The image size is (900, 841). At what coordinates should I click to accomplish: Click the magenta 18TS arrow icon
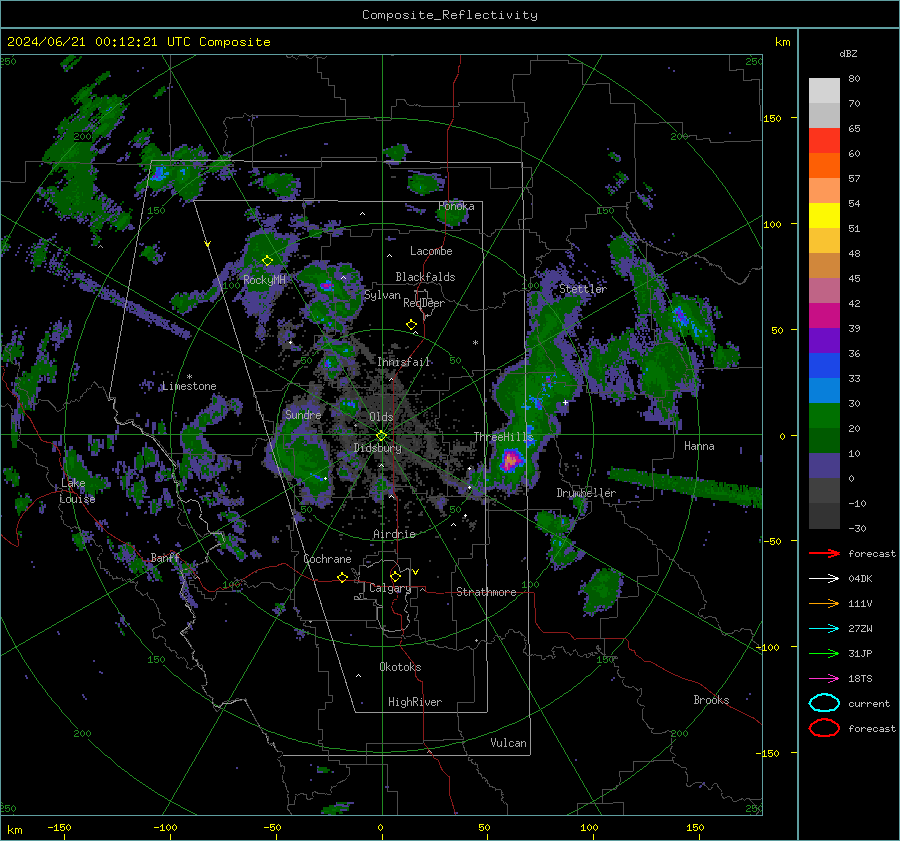[x=824, y=679]
